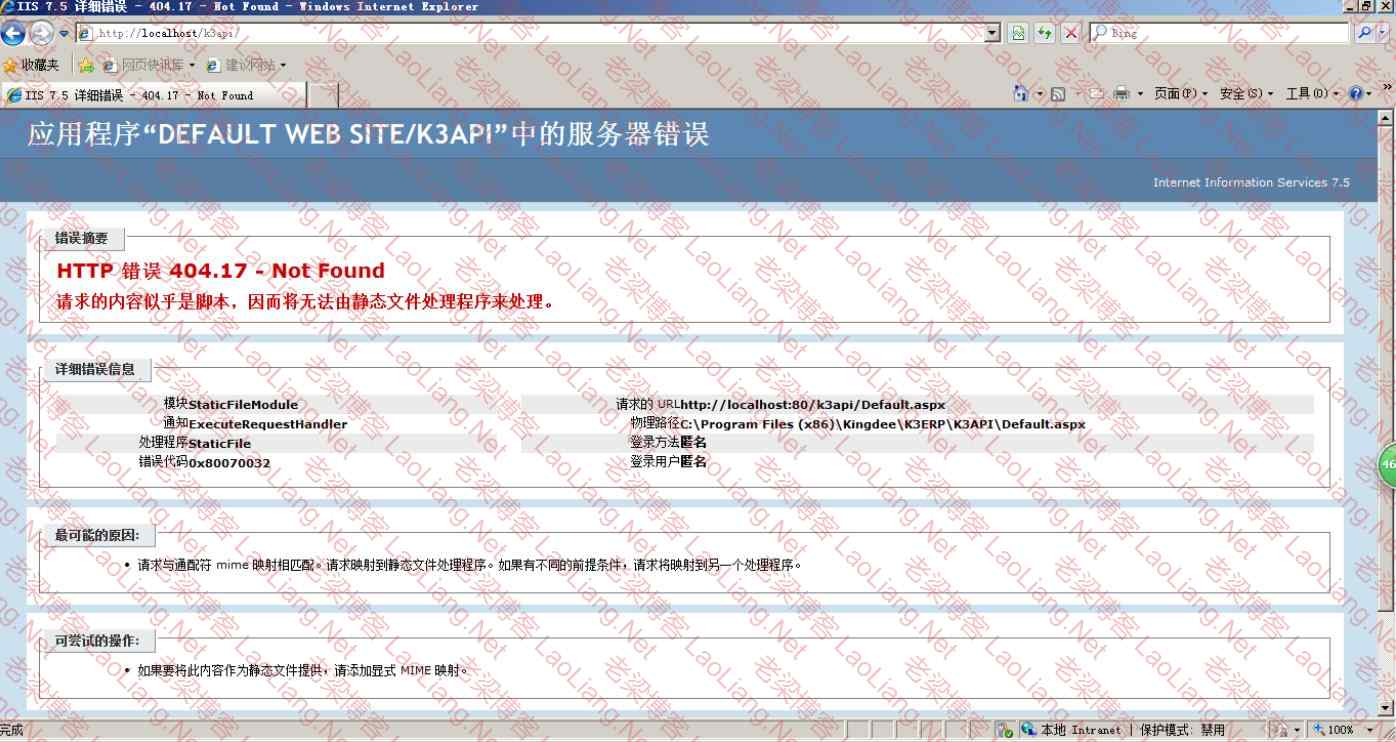Image resolution: width=1396 pixels, height=742 pixels.
Task: Expand the Home button dropdown arrow
Action: pos(1039,94)
